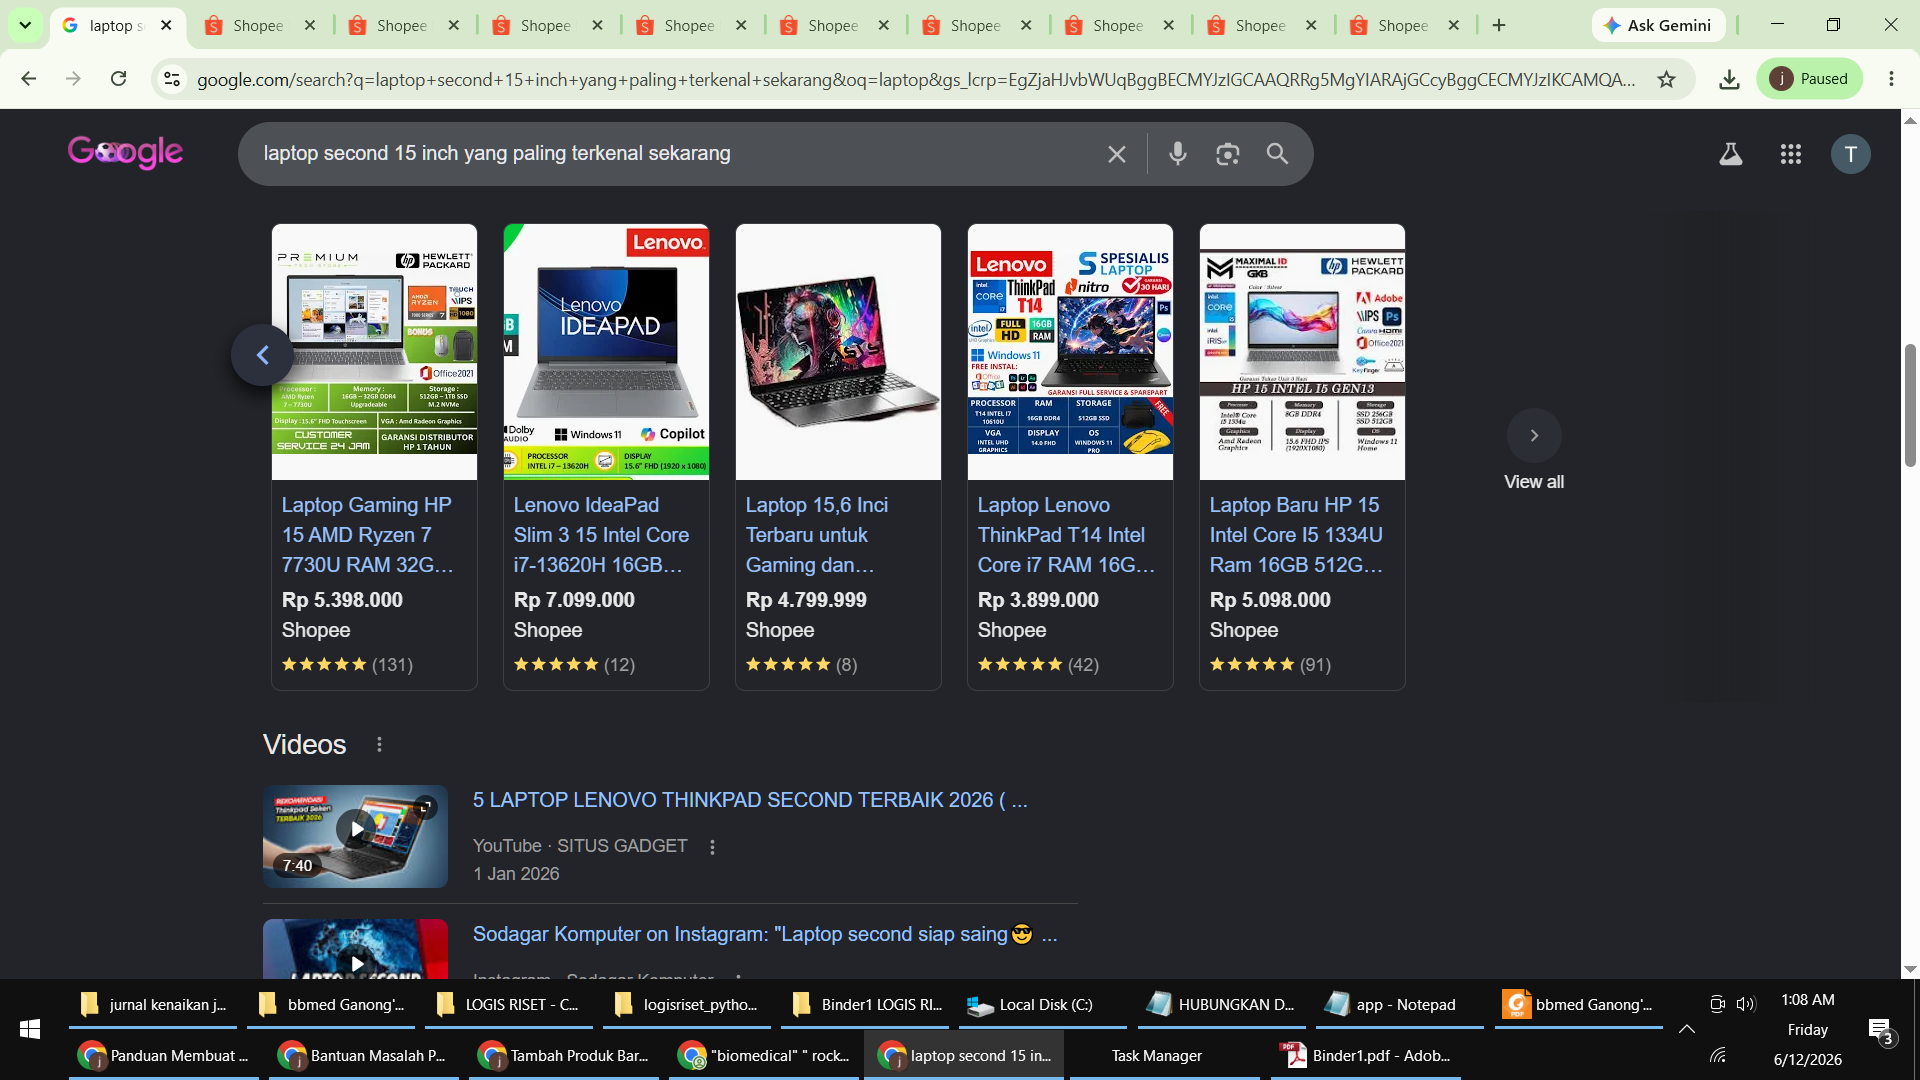Image resolution: width=1920 pixels, height=1080 pixels.
Task: Play the Sodagar Komputer video thumbnail
Action: pyautogui.click(x=355, y=948)
